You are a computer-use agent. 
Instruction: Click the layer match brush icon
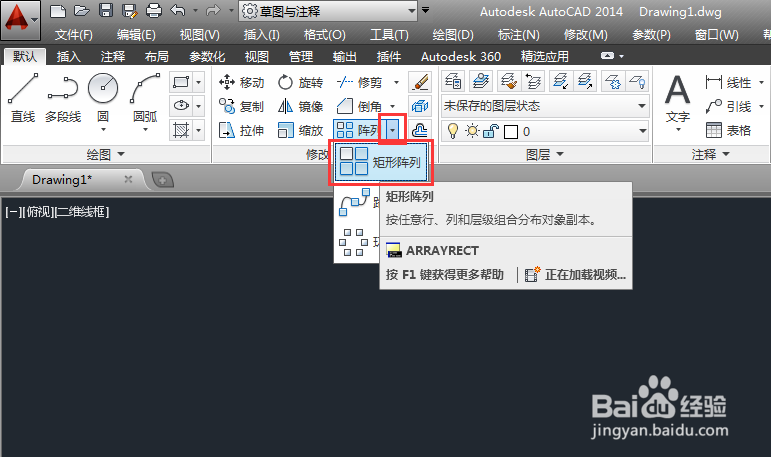508,81
